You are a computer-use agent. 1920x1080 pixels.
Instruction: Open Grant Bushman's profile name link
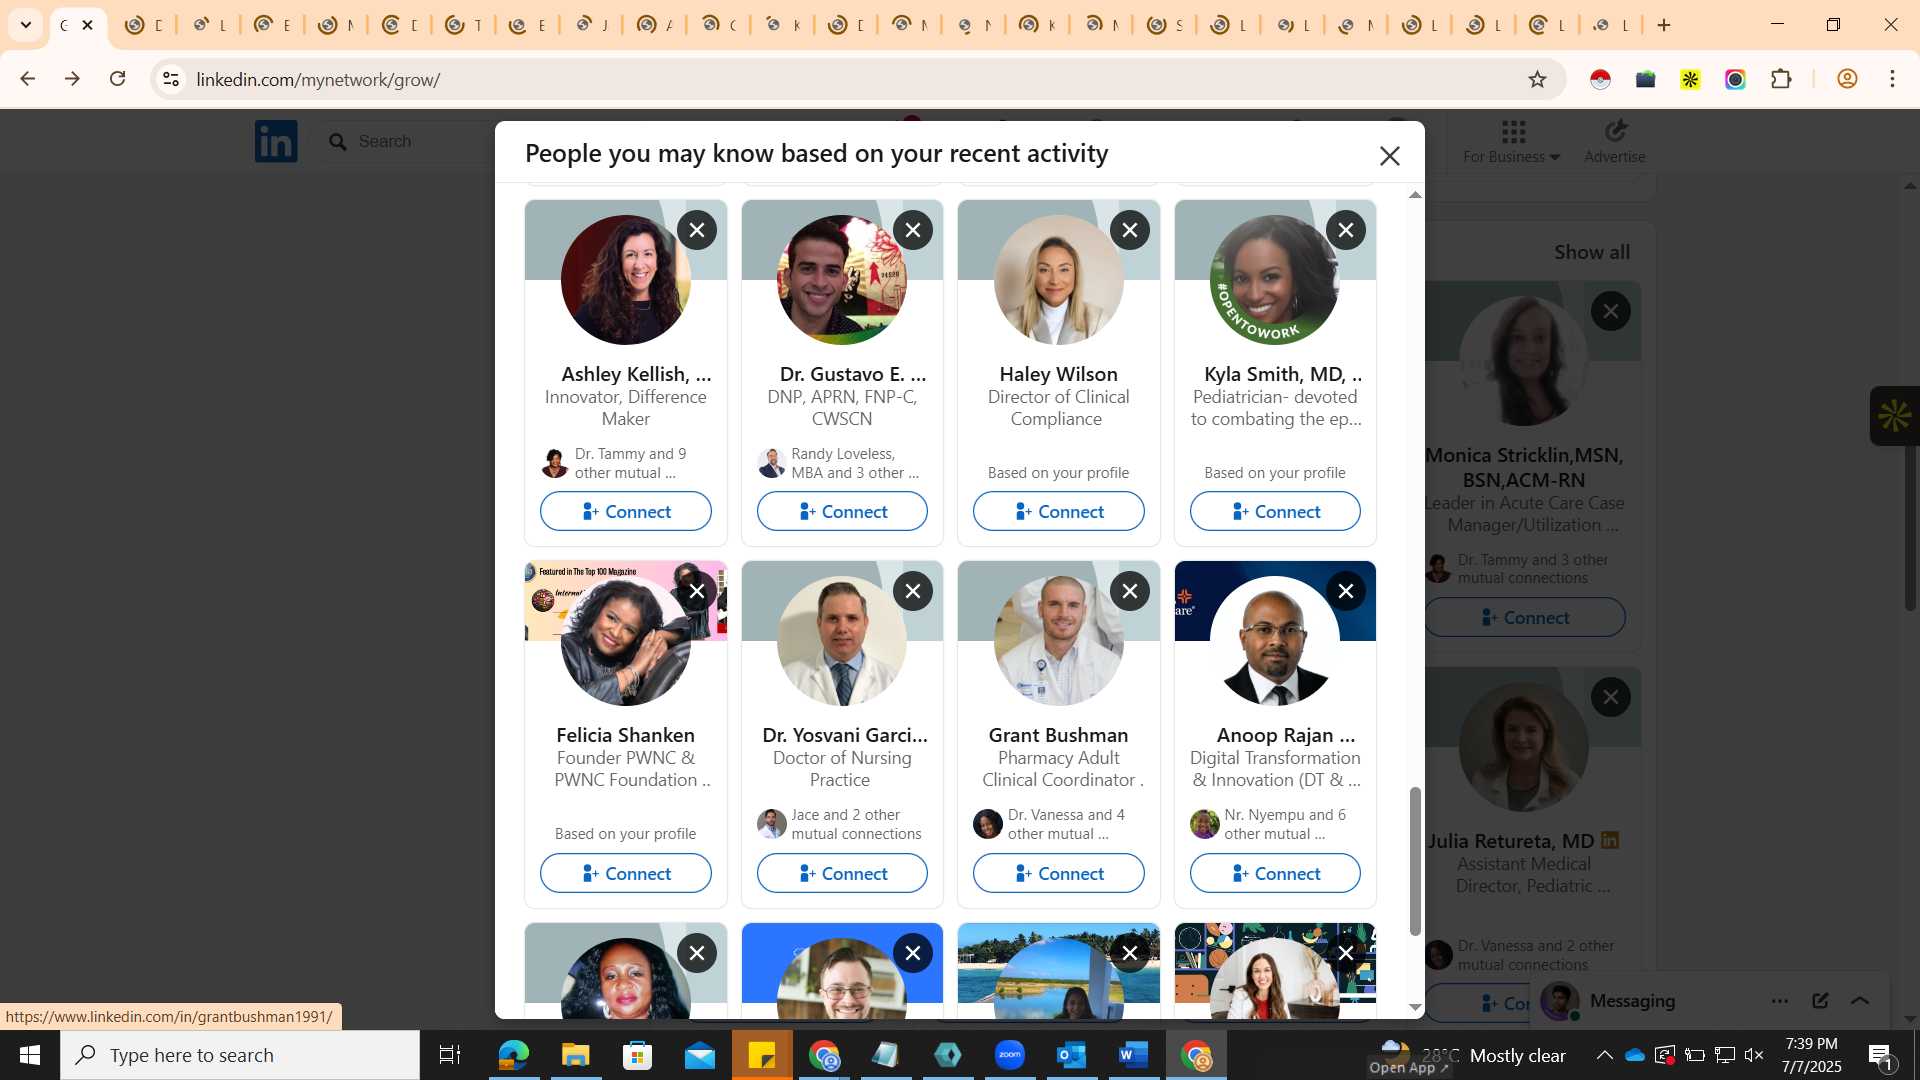point(1058,735)
